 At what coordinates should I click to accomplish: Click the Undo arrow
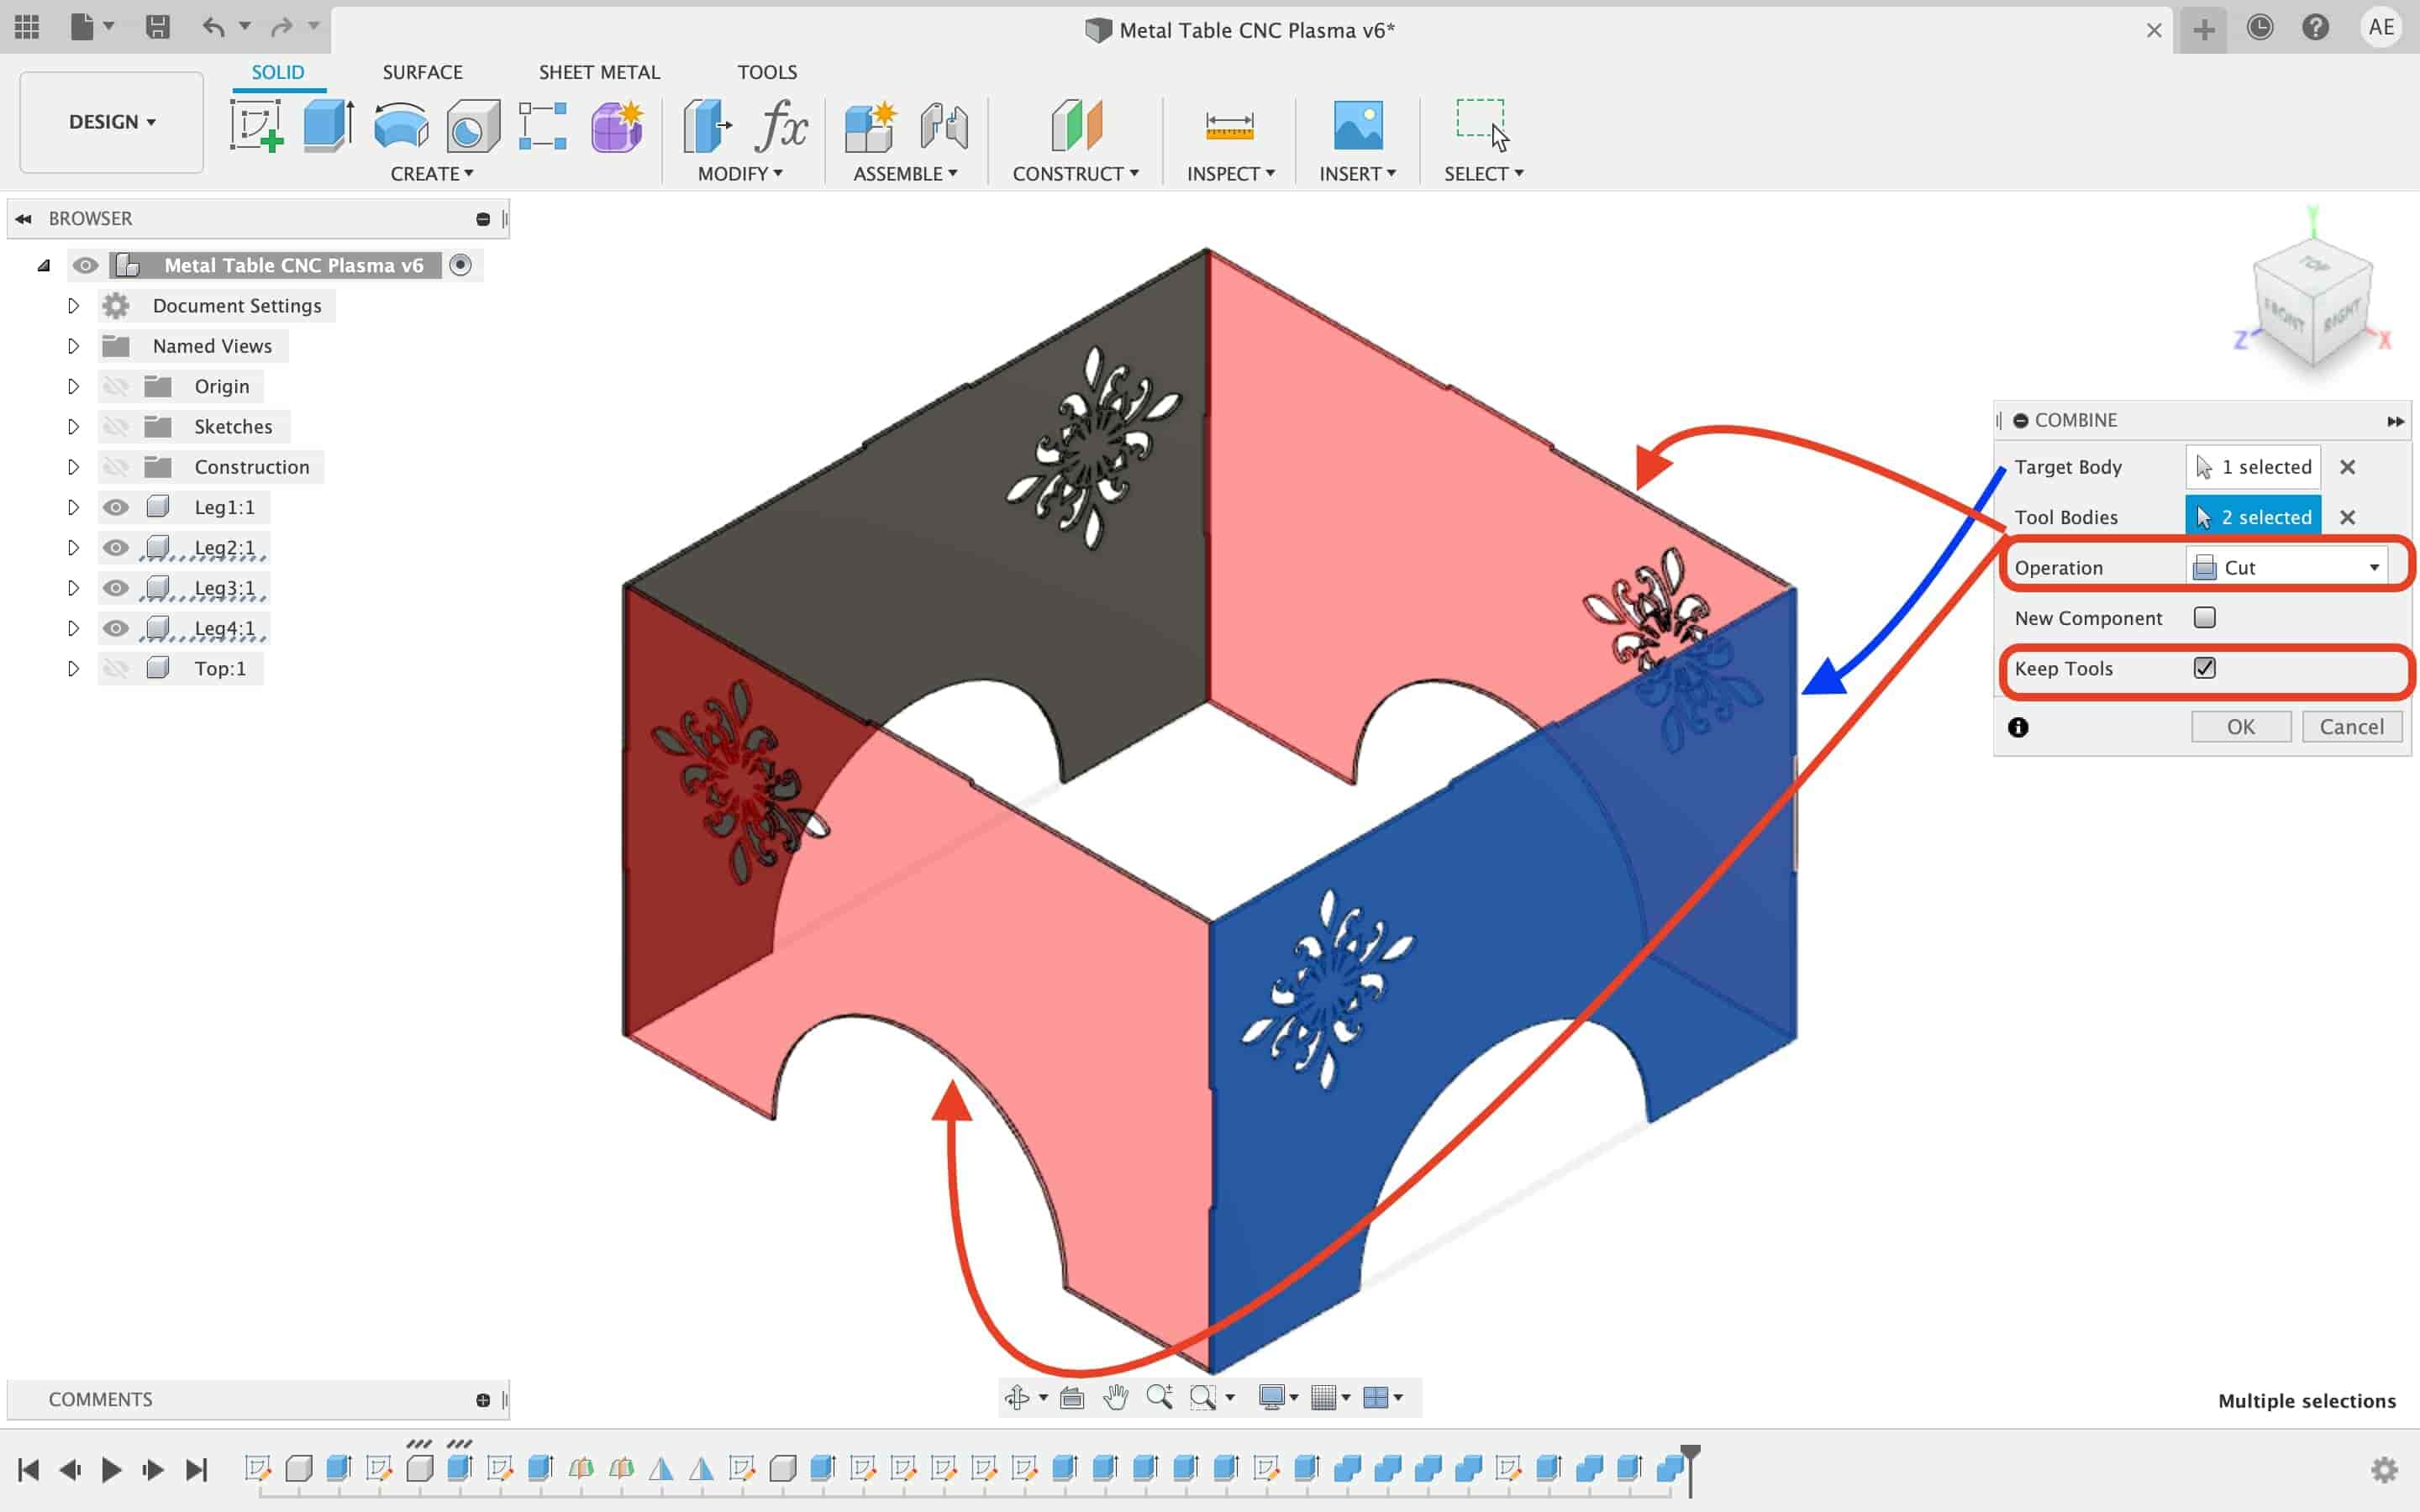(x=213, y=27)
